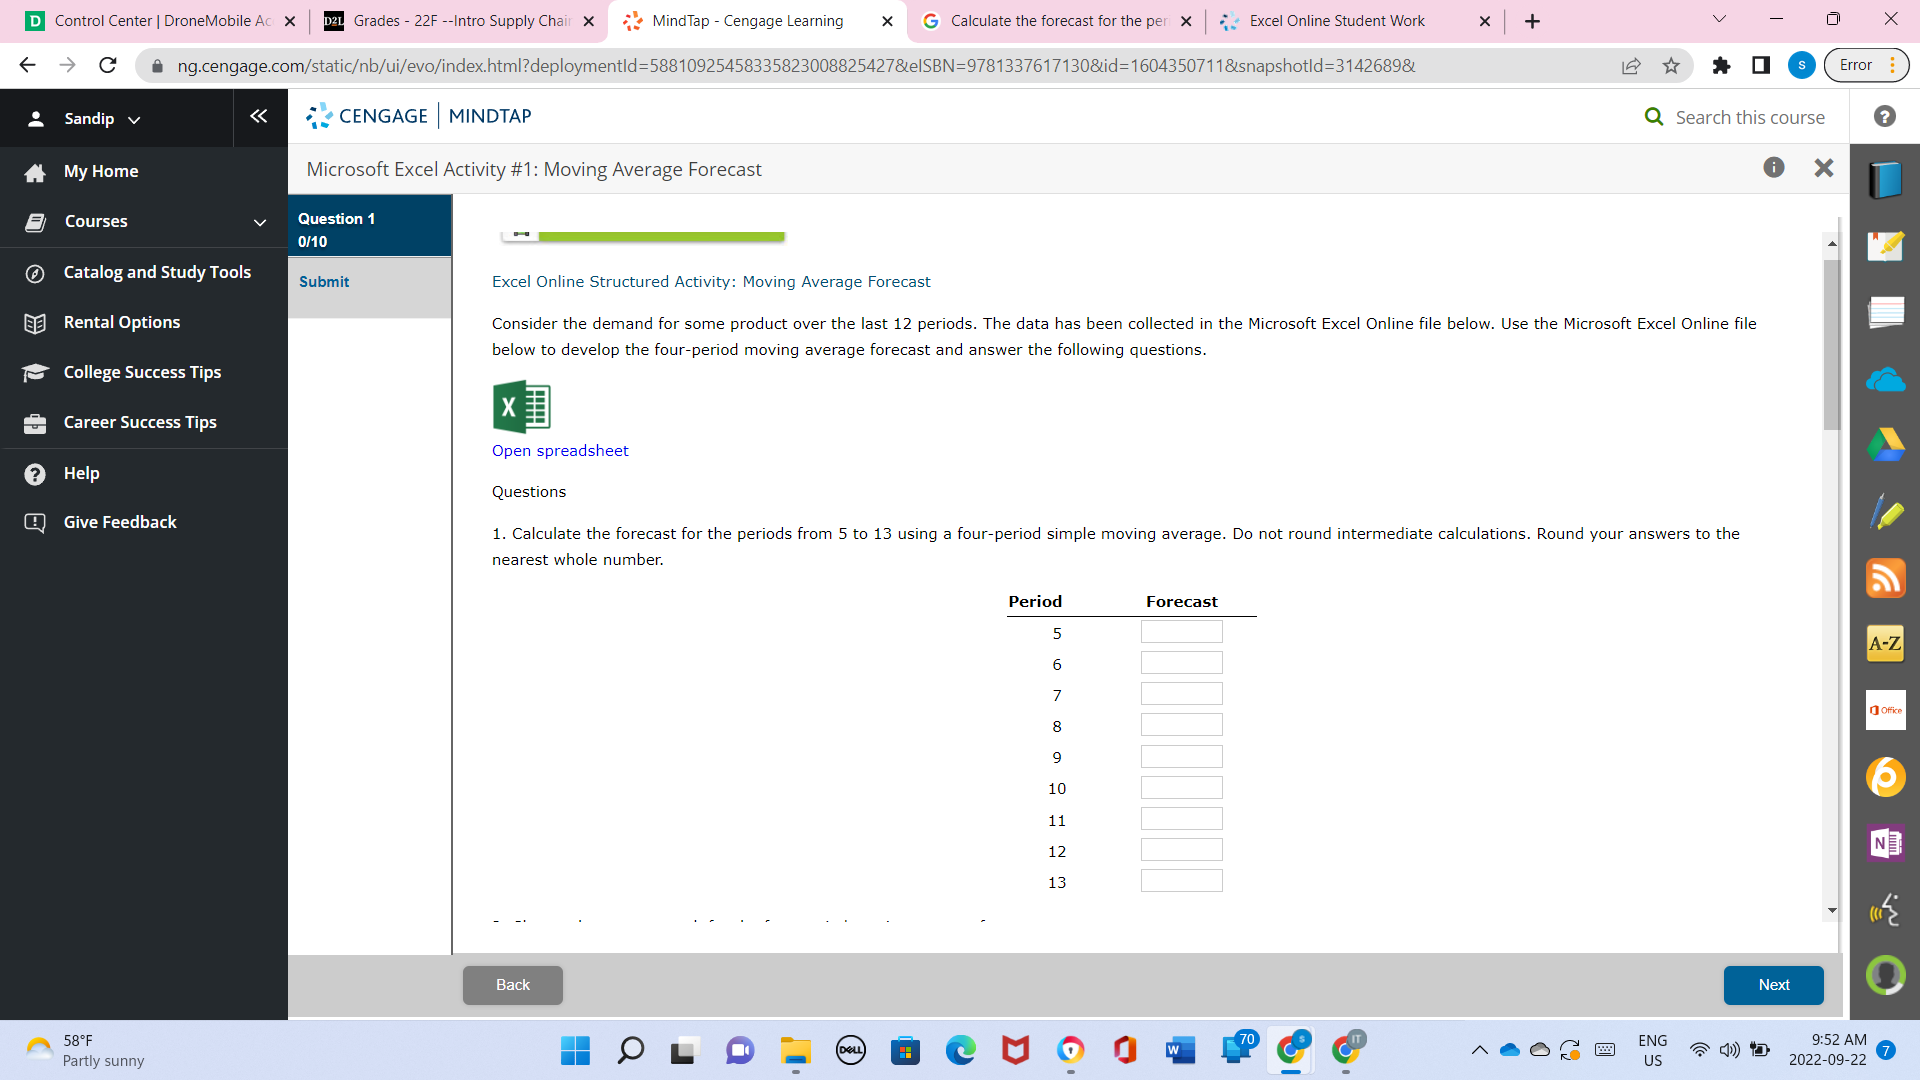Click the help question mark icon
The width and height of the screenshot is (1920, 1080).
coord(1885,117)
